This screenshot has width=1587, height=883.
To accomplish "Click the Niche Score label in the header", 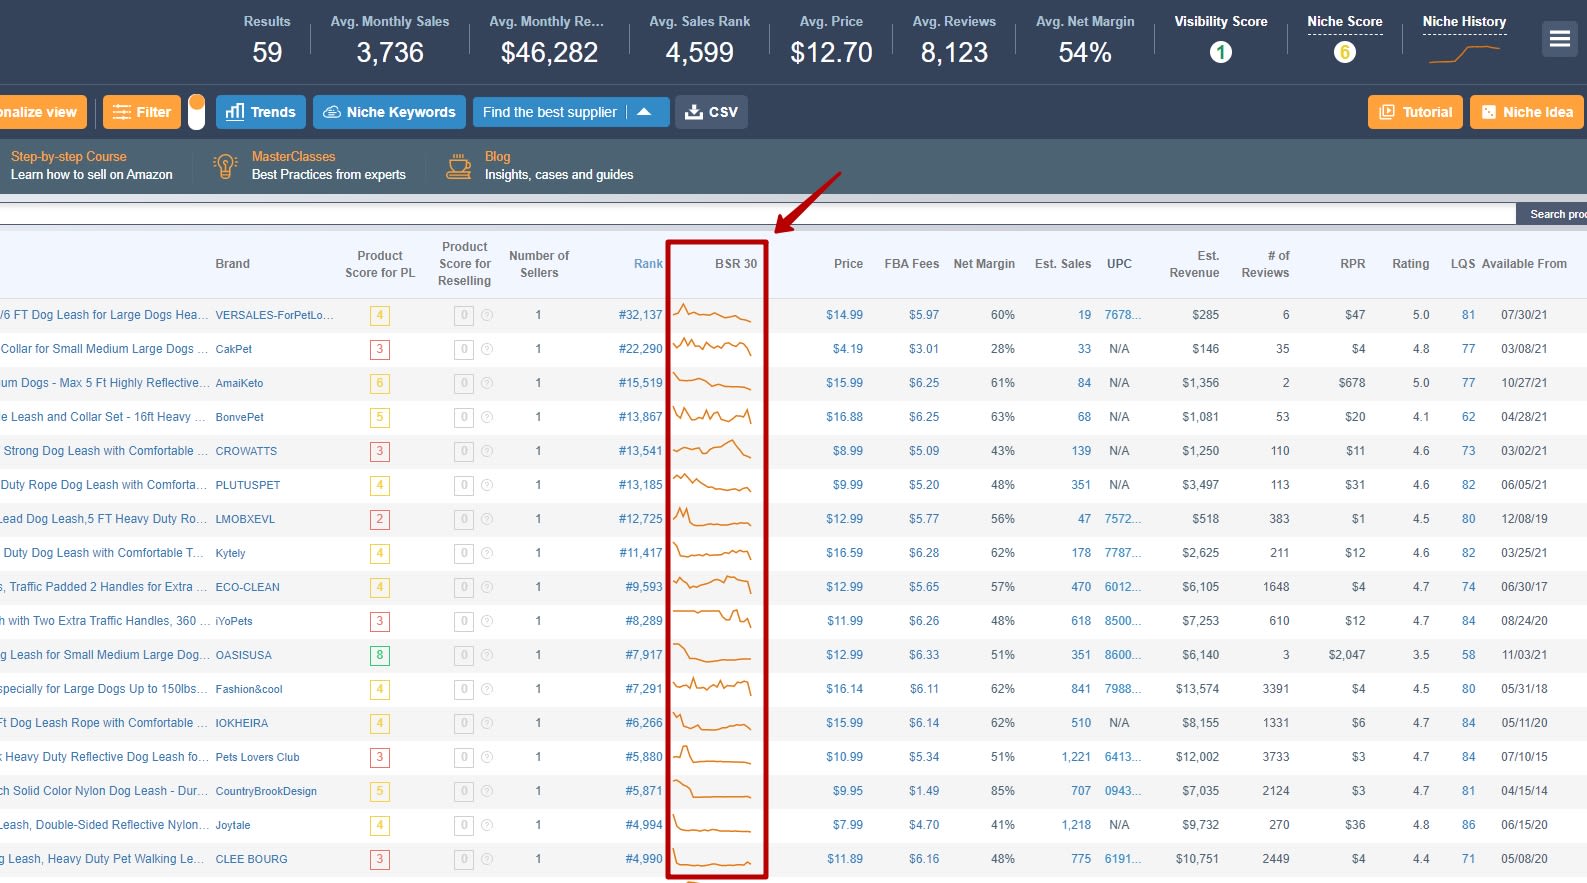I will pyautogui.click(x=1345, y=21).
